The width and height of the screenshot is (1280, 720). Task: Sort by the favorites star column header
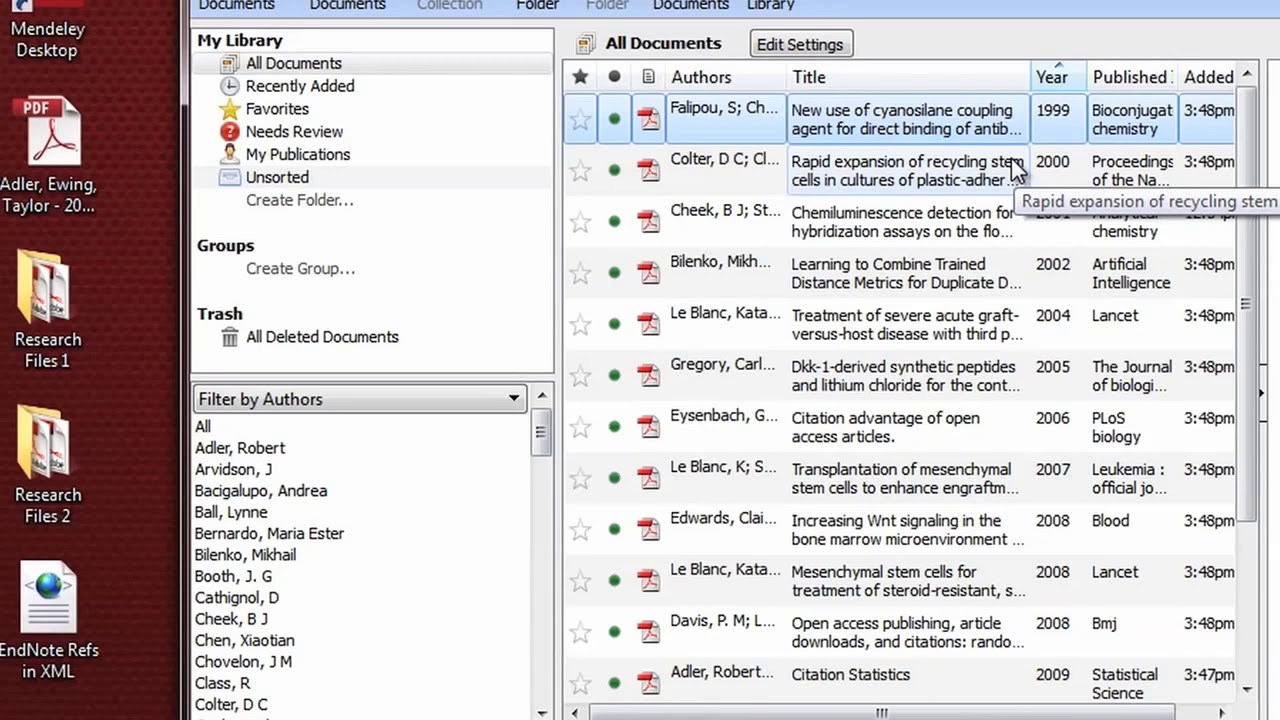[x=580, y=77]
